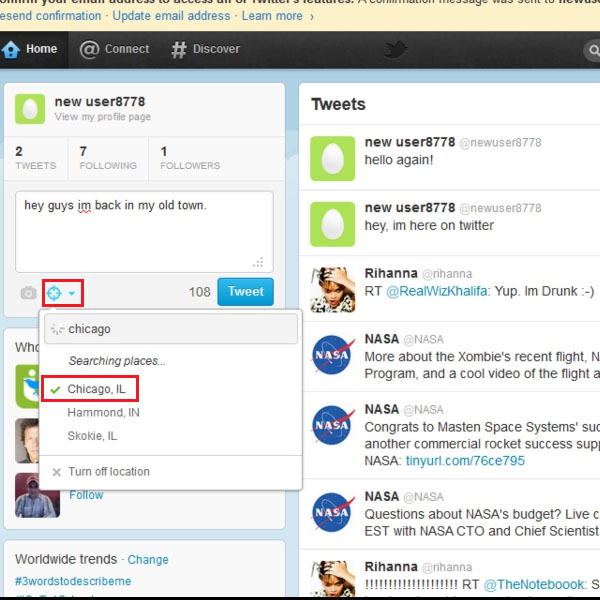Image resolution: width=600 pixels, height=600 pixels.
Task: Click the new user8778 profile egg avatar
Action: [30, 109]
